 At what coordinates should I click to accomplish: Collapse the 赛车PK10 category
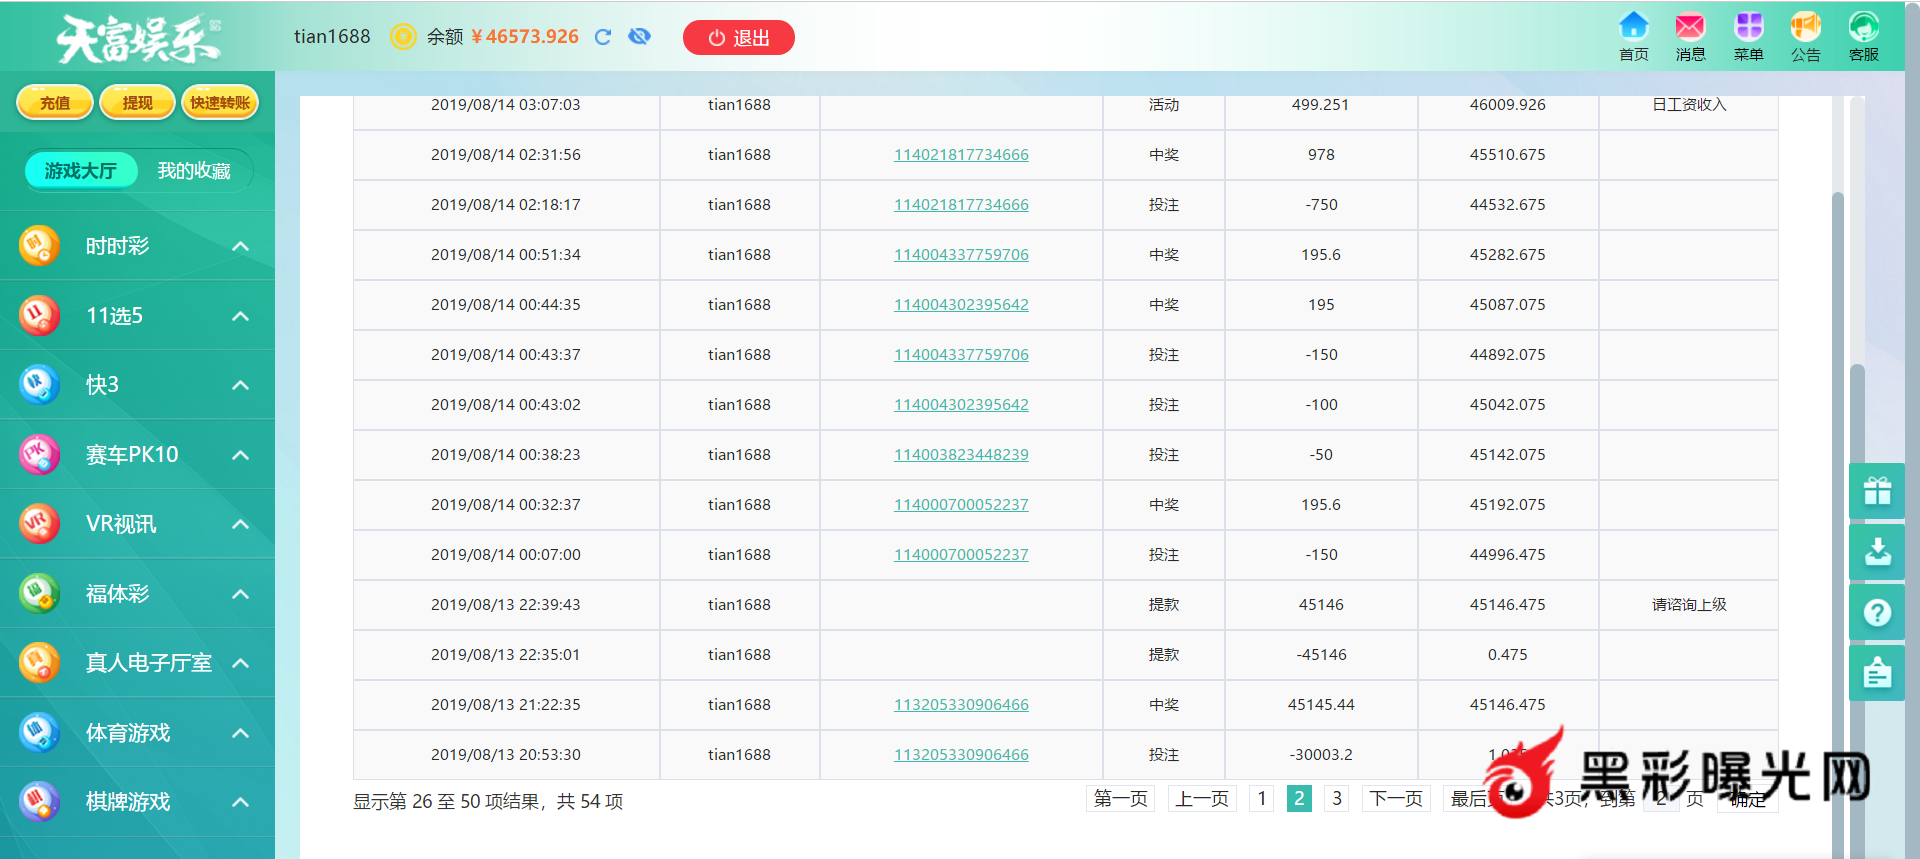(x=240, y=455)
